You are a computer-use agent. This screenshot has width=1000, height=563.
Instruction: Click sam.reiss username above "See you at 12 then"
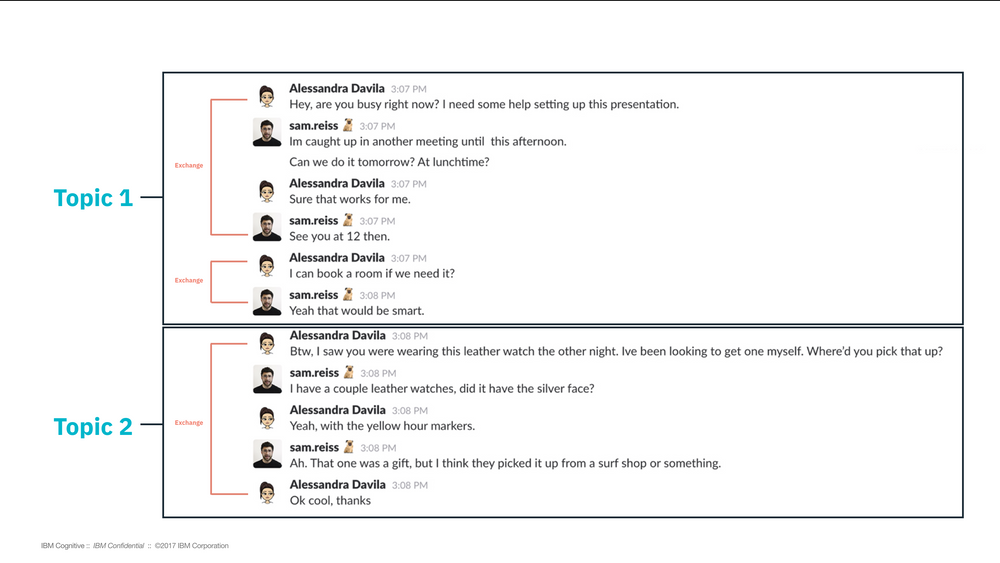pos(314,220)
